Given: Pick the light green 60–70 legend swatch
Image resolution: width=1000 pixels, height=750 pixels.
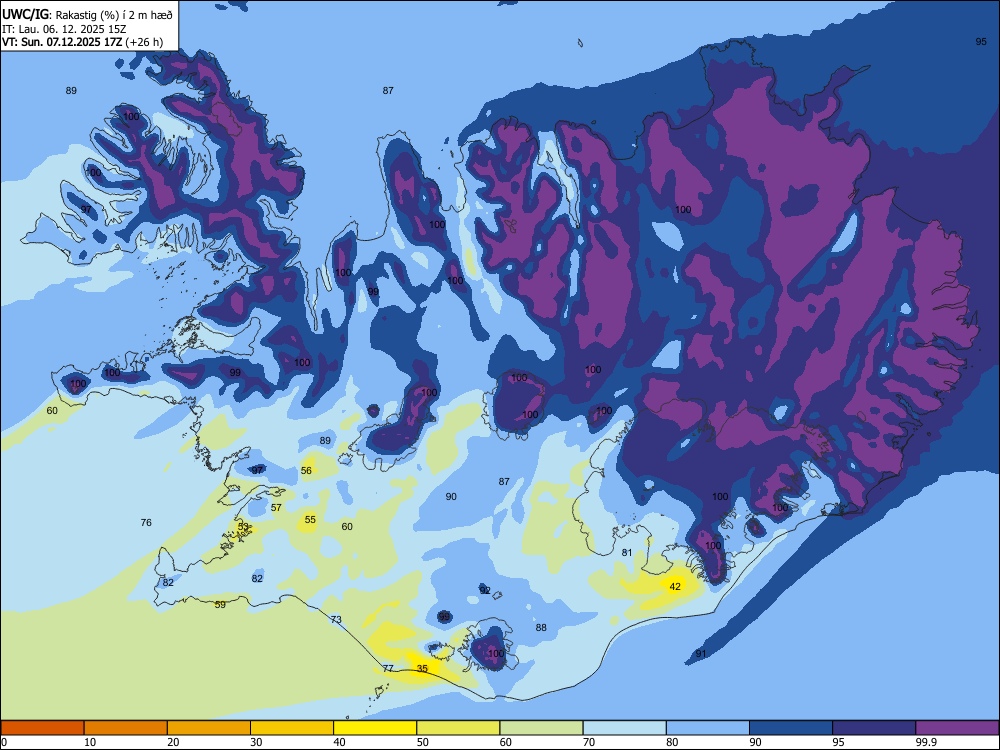Looking at the screenshot, I should [x=541, y=728].
